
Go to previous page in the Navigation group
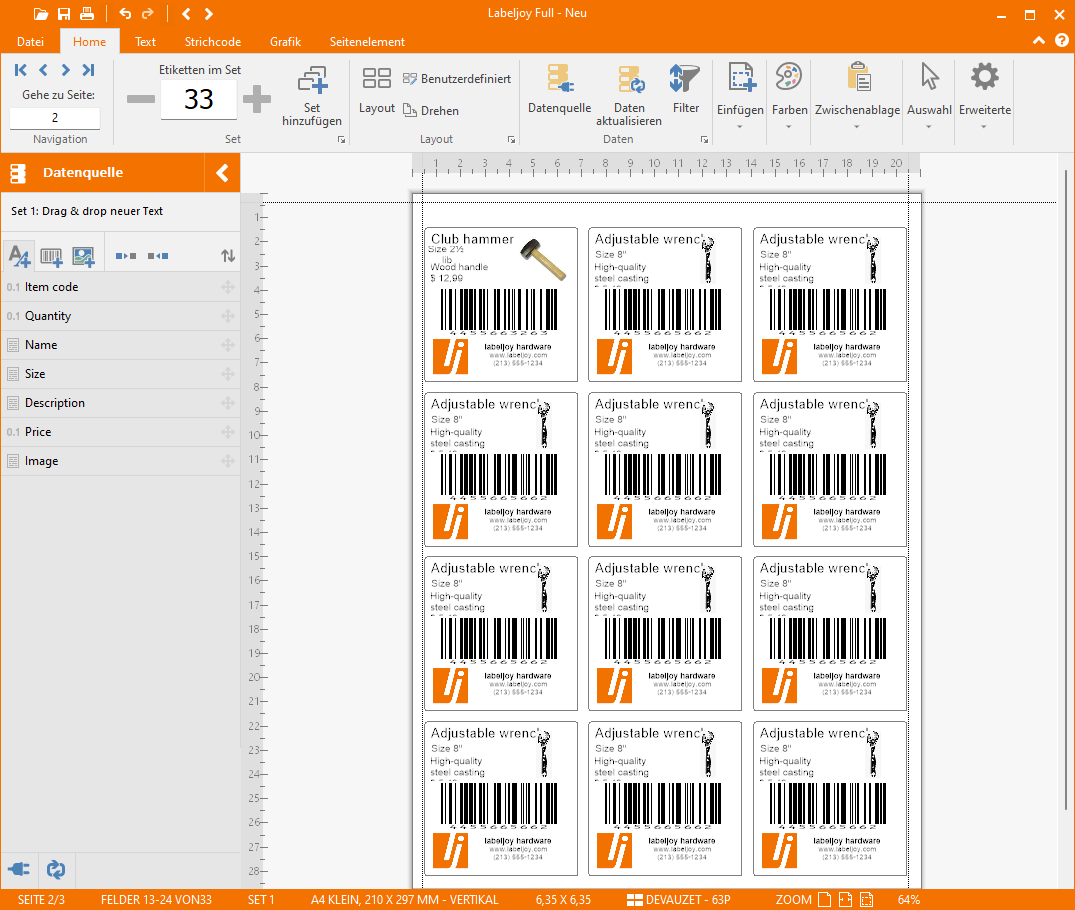click(43, 70)
